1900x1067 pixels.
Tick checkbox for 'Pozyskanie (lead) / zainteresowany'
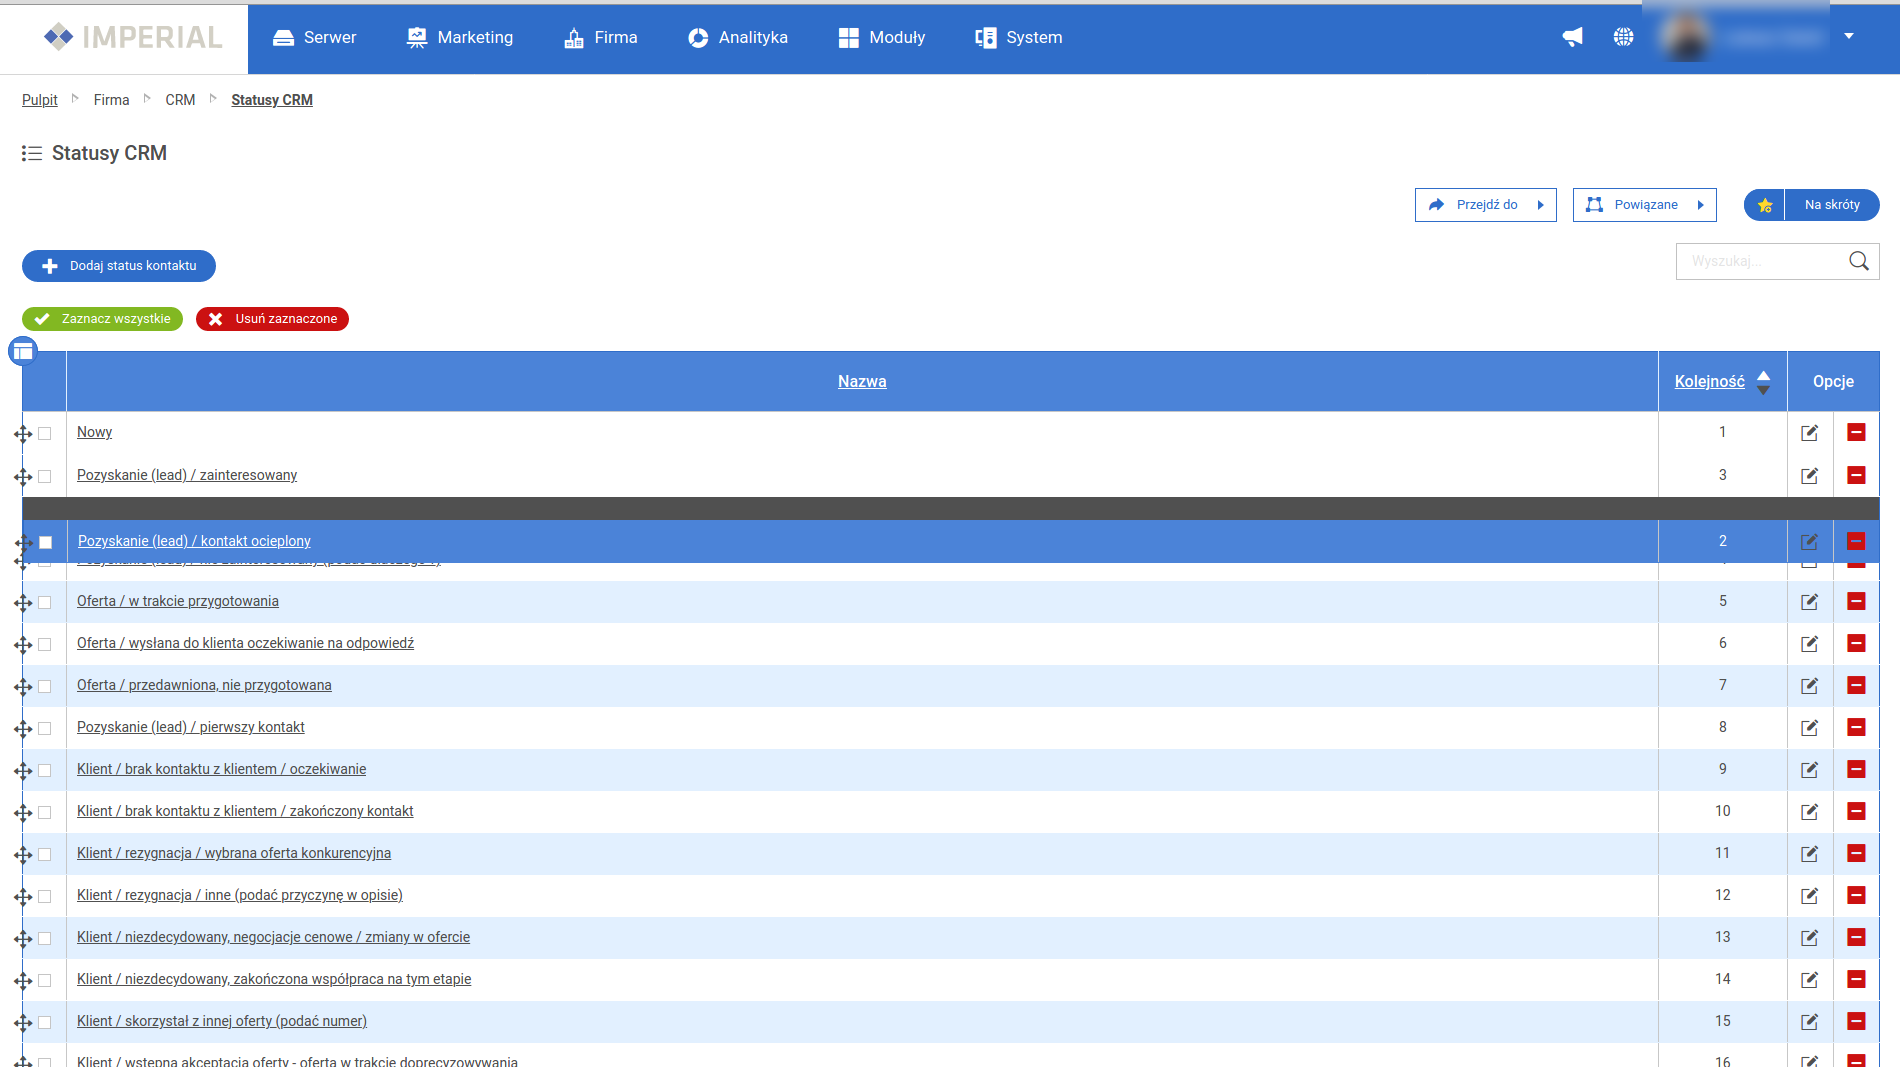pos(45,477)
